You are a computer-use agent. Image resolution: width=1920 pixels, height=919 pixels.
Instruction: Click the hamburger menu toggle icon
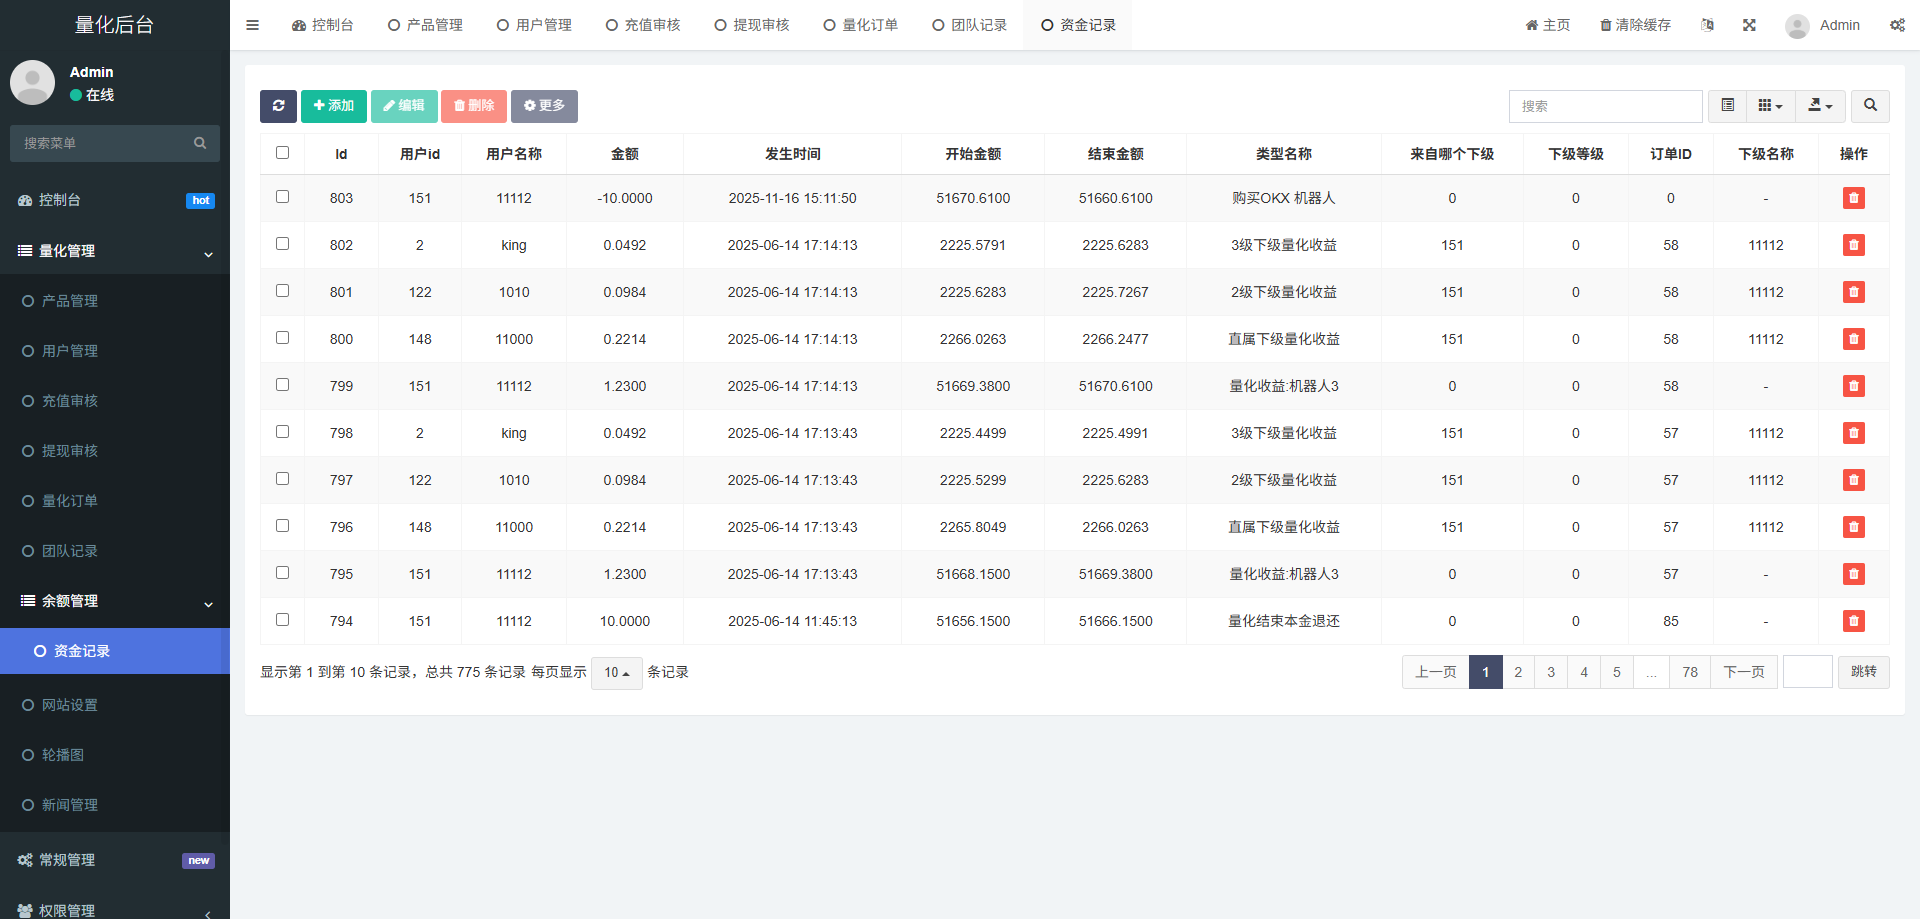252,25
